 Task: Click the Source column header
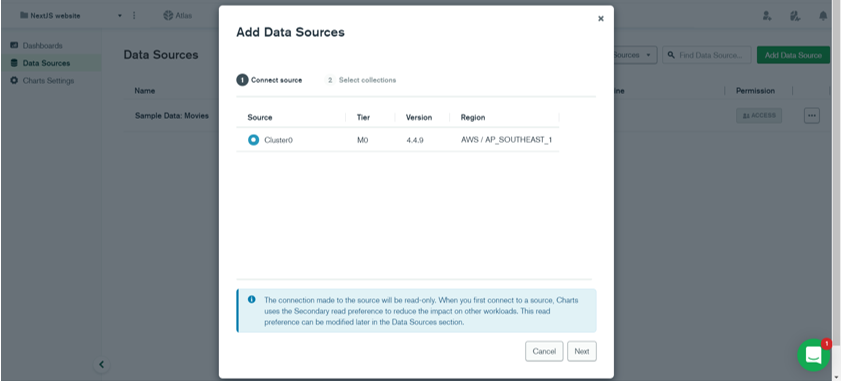click(x=260, y=117)
